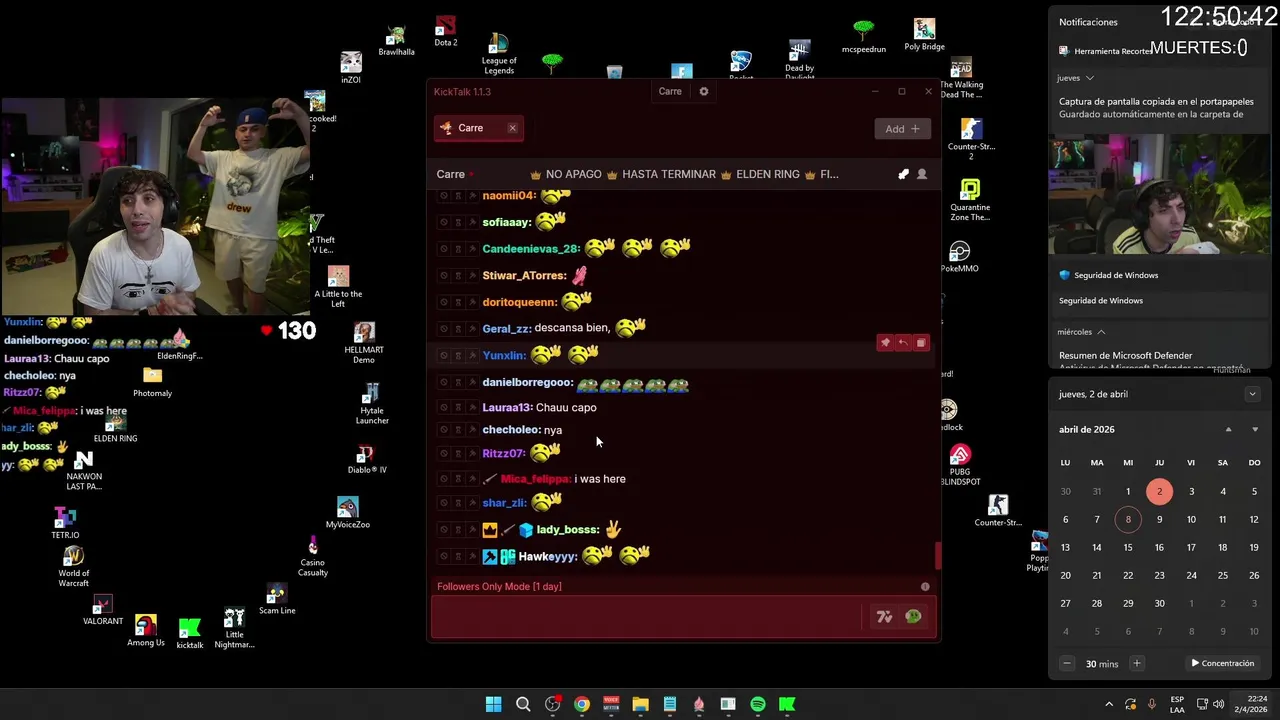
Task: Open Among Us desktop shortcut
Action: pyautogui.click(x=146, y=631)
